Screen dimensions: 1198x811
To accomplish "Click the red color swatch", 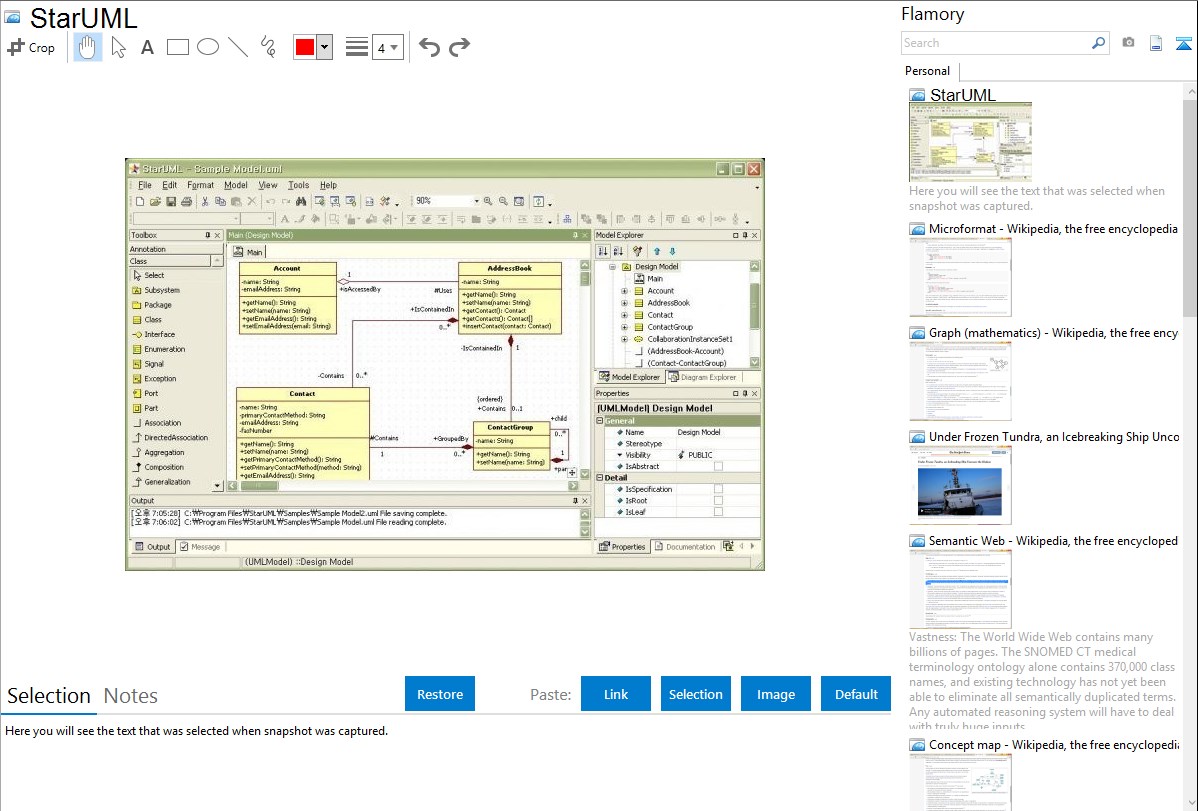I will [x=305, y=47].
